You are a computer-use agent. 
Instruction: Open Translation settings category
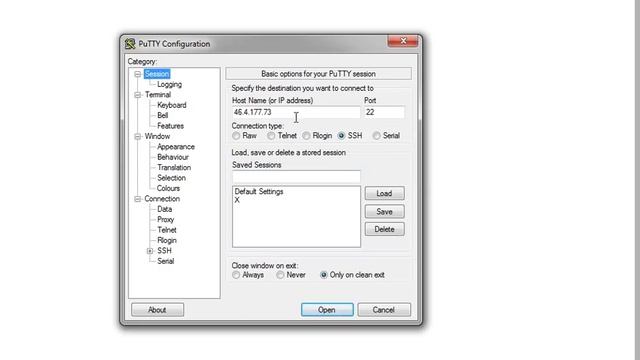[174, 168]
